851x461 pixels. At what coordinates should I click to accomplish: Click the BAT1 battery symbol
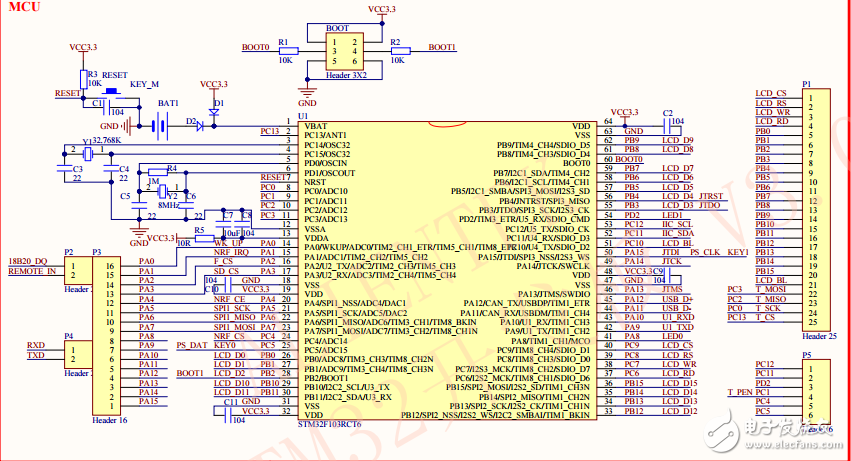(x=161, y=125)
